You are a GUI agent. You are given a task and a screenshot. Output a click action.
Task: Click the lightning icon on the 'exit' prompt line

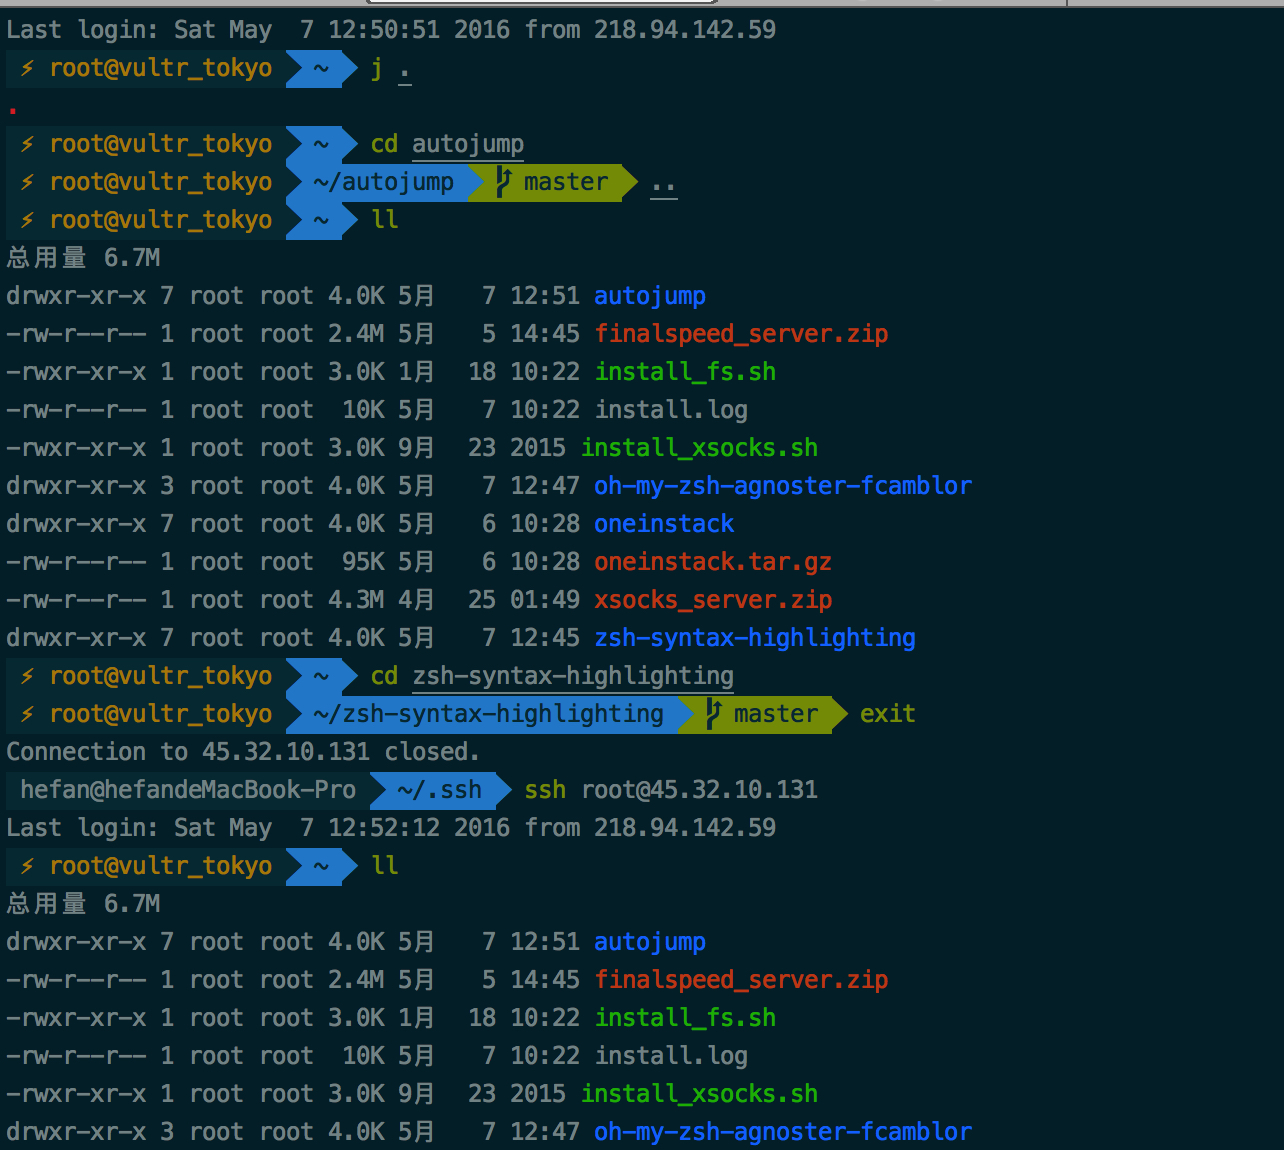[x=27, y=714]
